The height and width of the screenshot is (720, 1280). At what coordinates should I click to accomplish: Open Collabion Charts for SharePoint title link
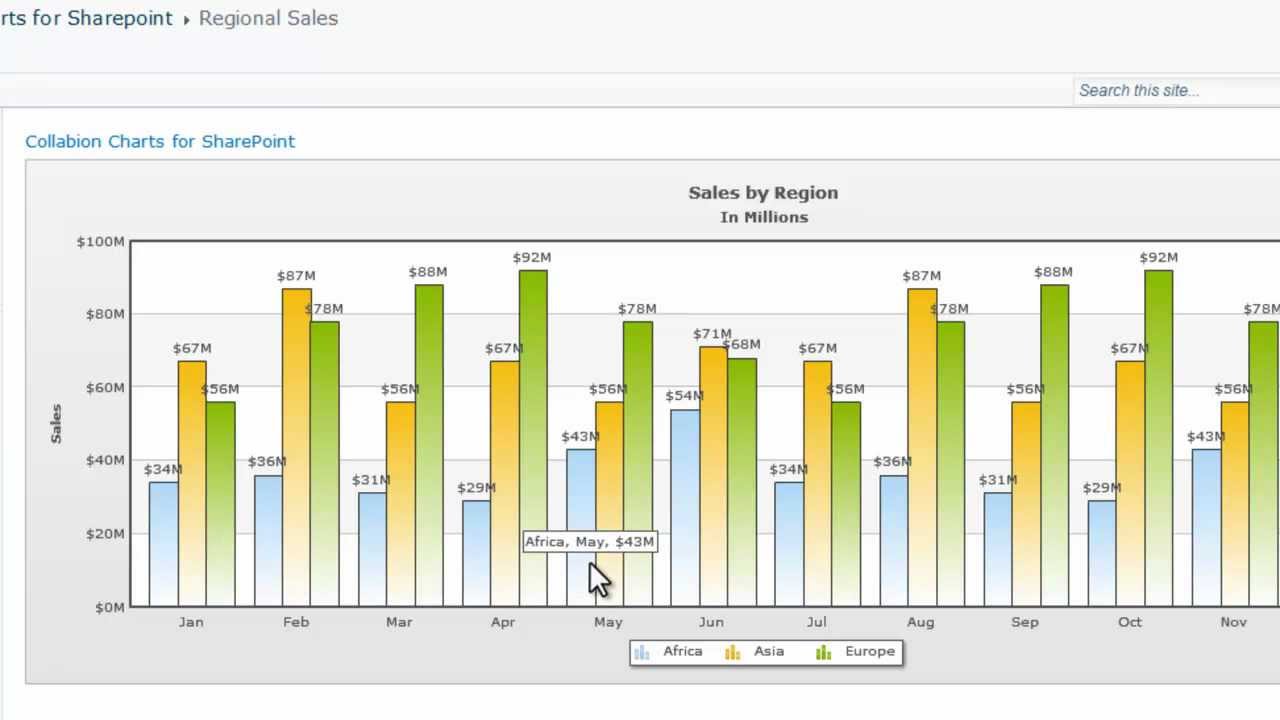160,141
